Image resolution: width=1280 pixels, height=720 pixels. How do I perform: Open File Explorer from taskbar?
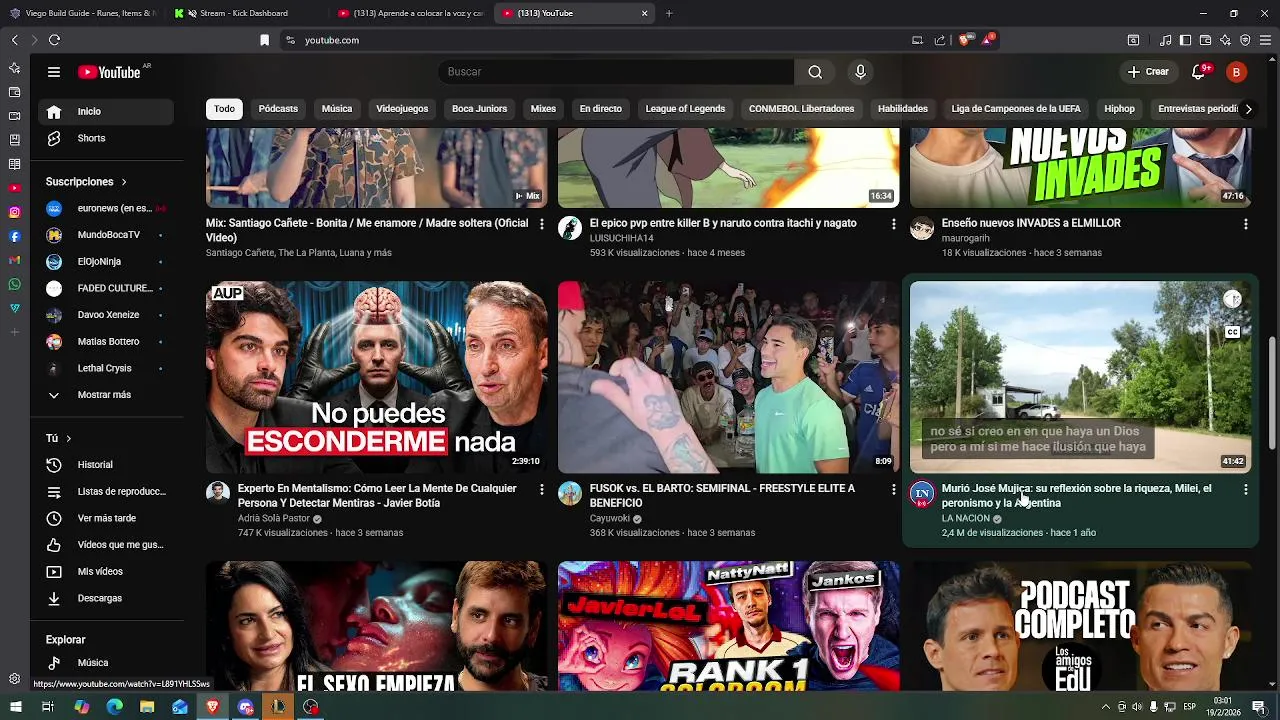(147, 707)
